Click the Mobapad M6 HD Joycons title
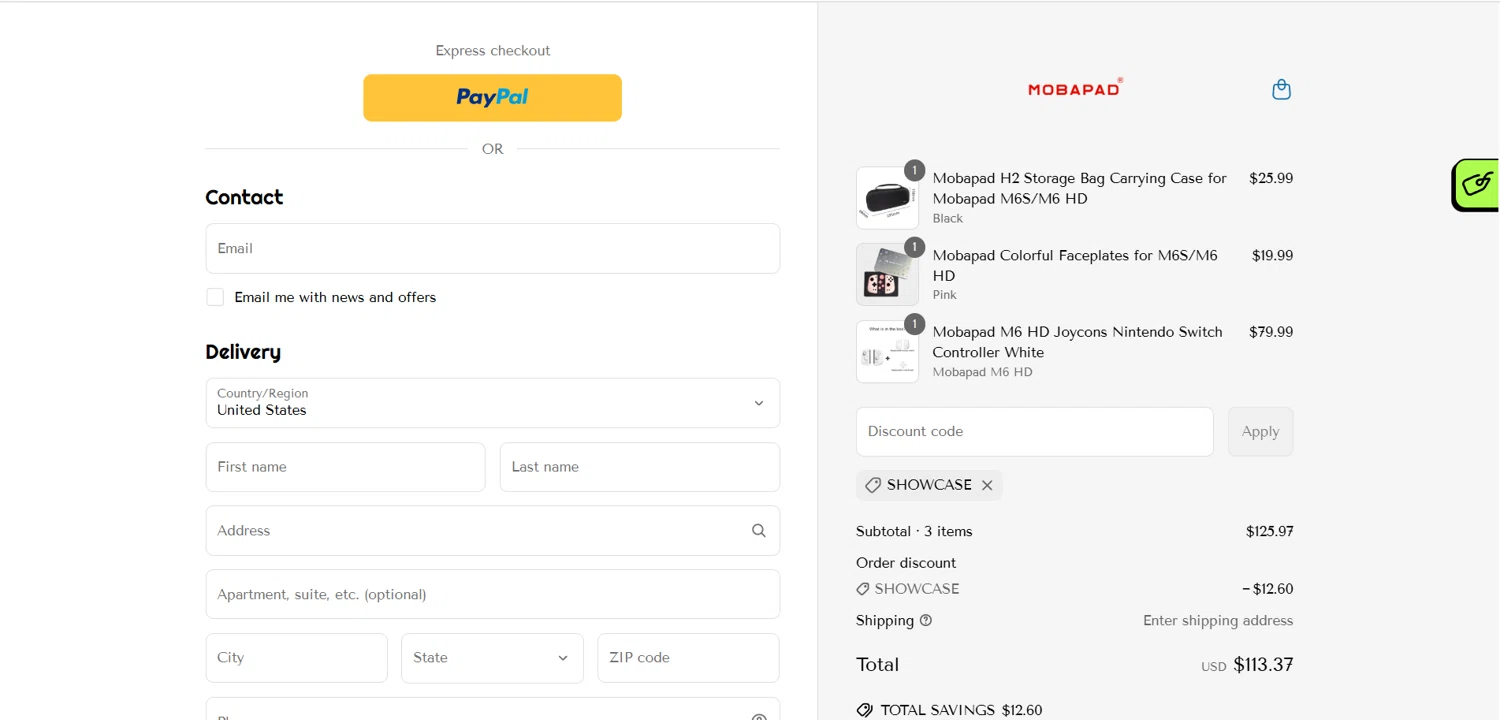This screenshot has height=720, width=1500. [x=1078, y=342]
